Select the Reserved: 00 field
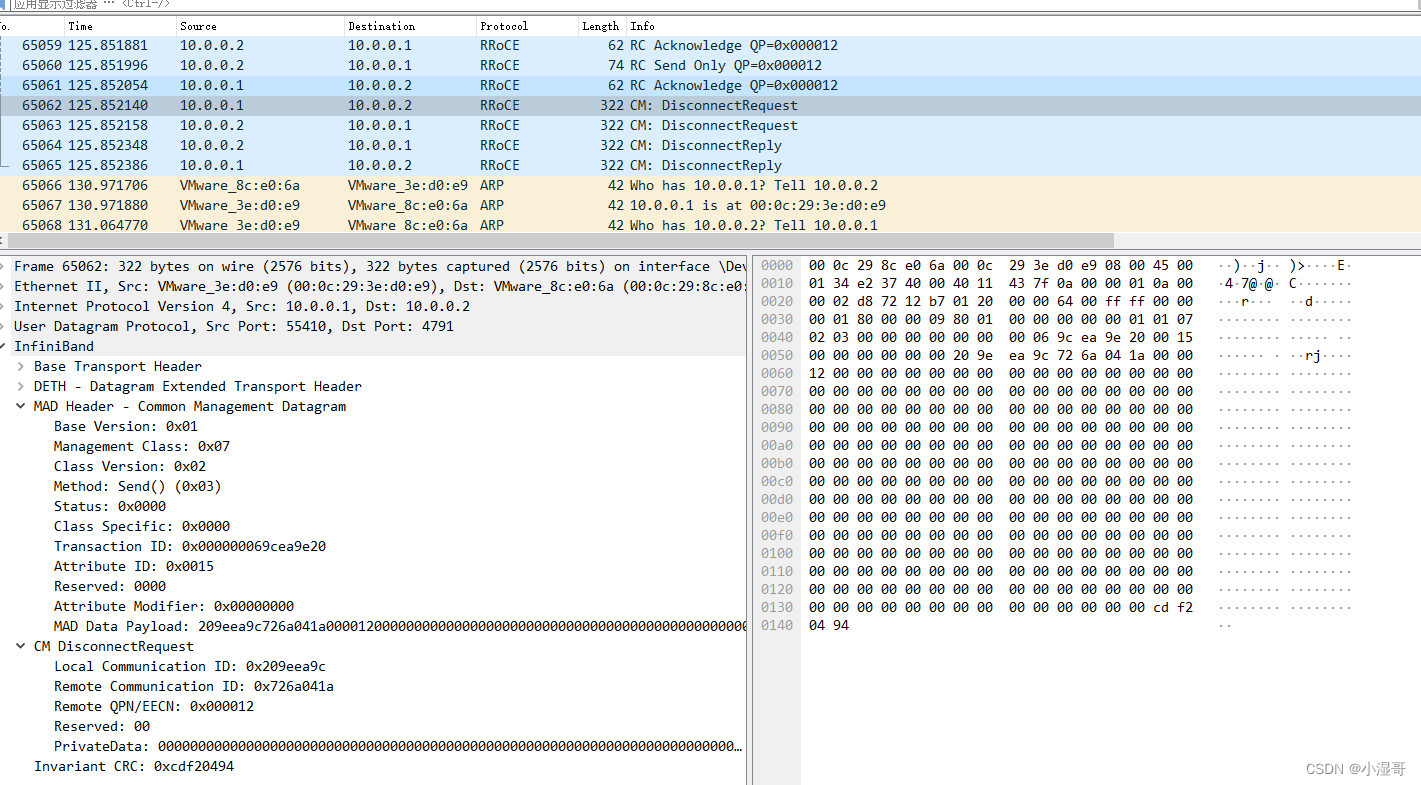 click(x=102, y=726)
